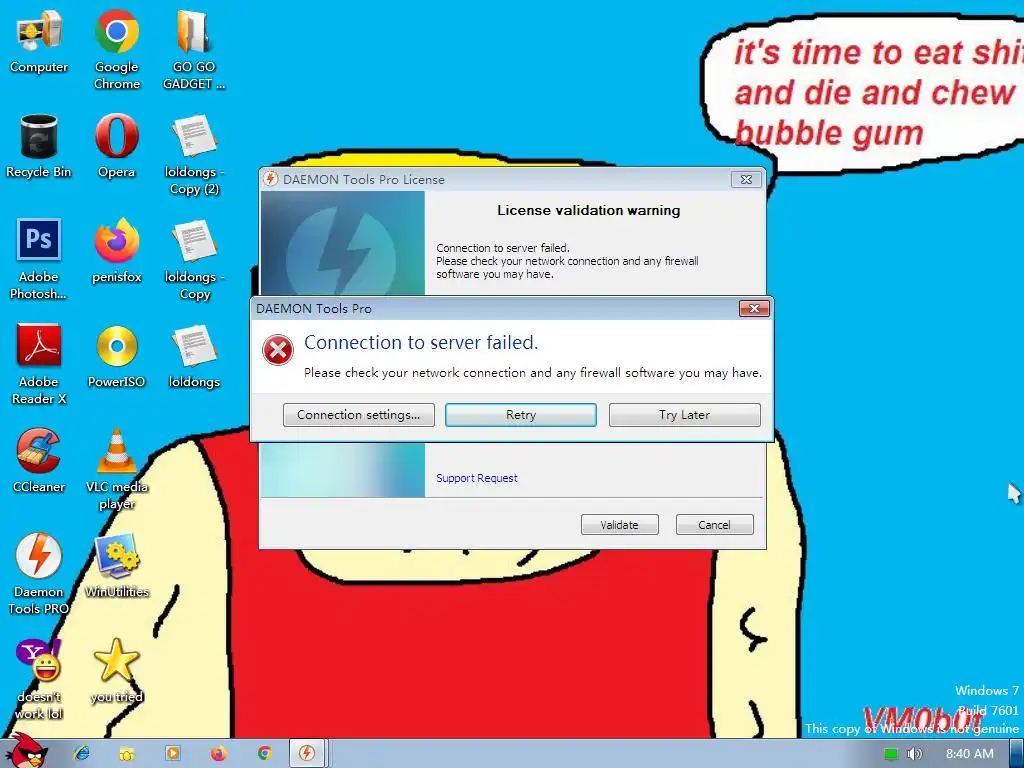1024x768 pixels.
Task: Open the green network tray icon
Action: tap(891, 754)
